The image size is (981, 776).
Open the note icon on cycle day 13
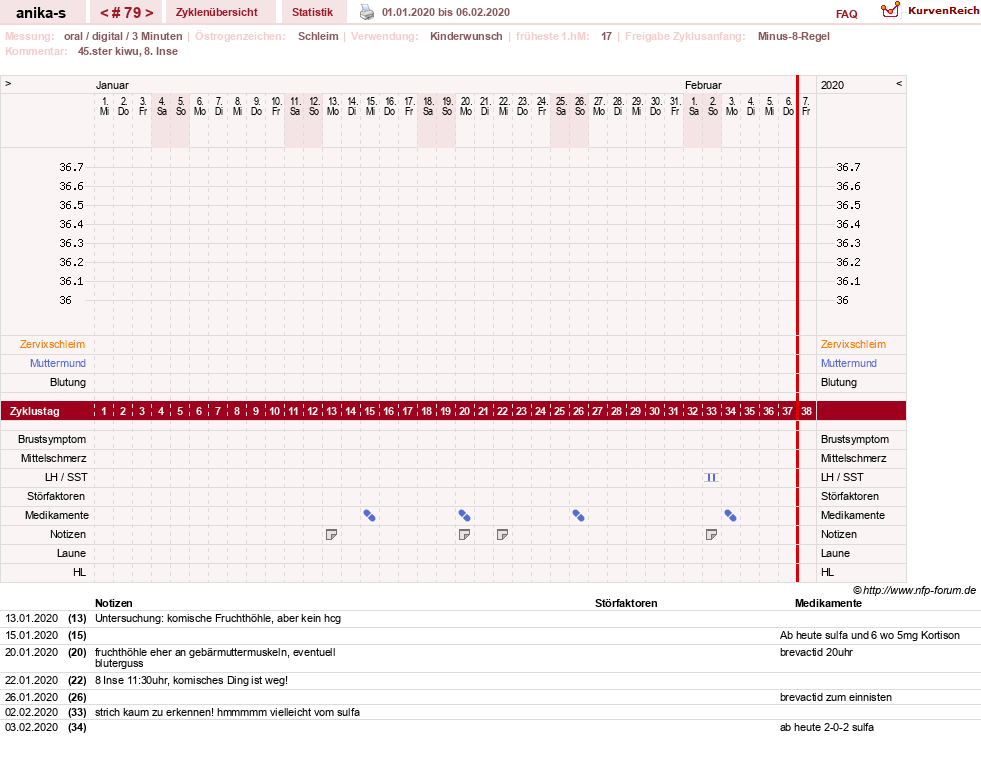pos(332,534)
